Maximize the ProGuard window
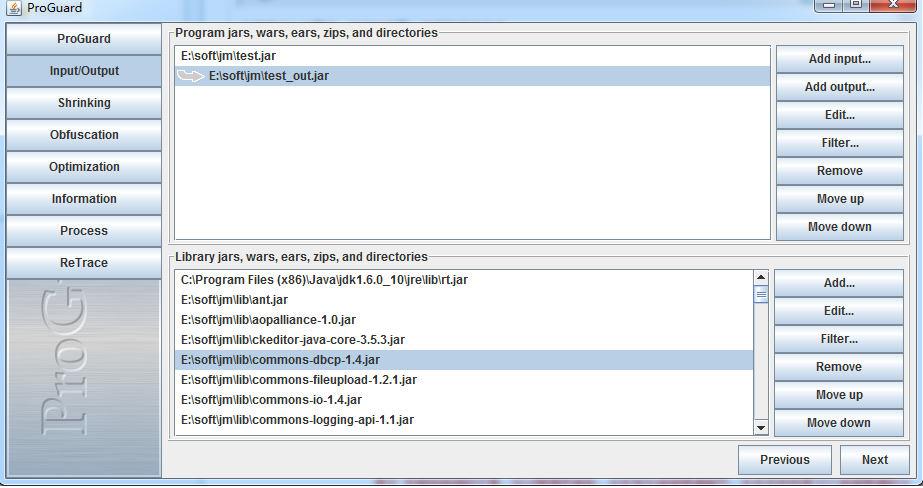Viewport: 923px width, 488px height. (856, 5)
